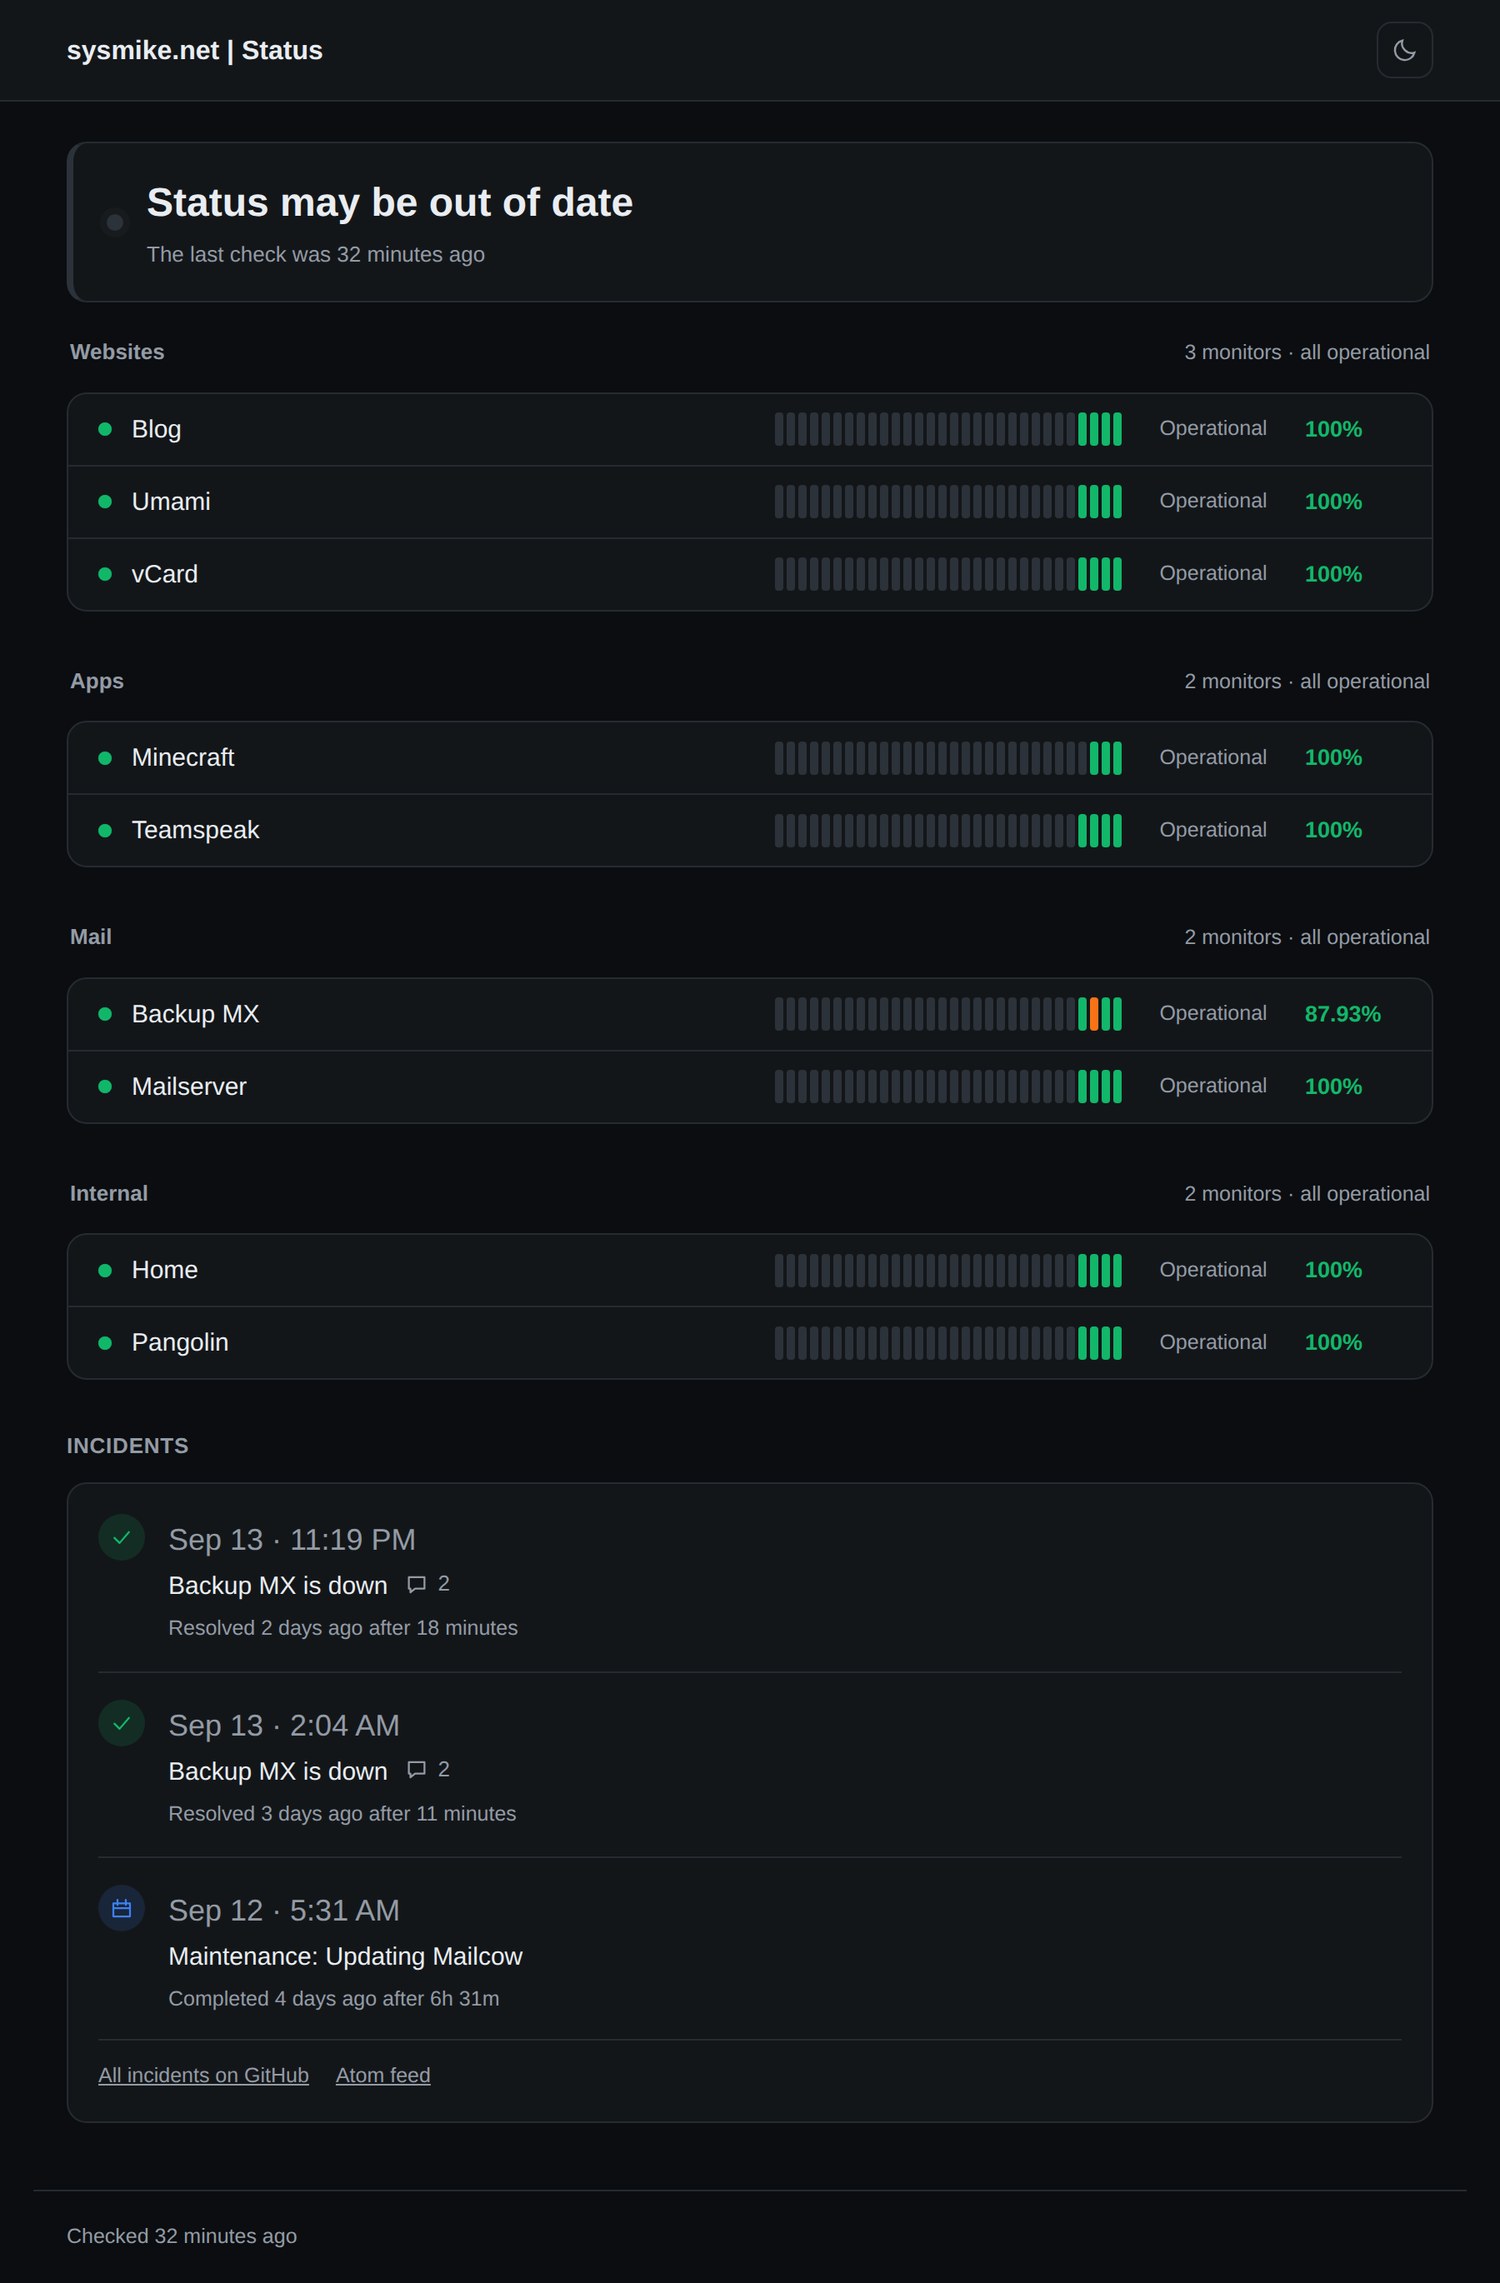Viewport: 1500px width, 2283px height.
Task: Select the Home monitor name
Action: (x=165, y=1270)
